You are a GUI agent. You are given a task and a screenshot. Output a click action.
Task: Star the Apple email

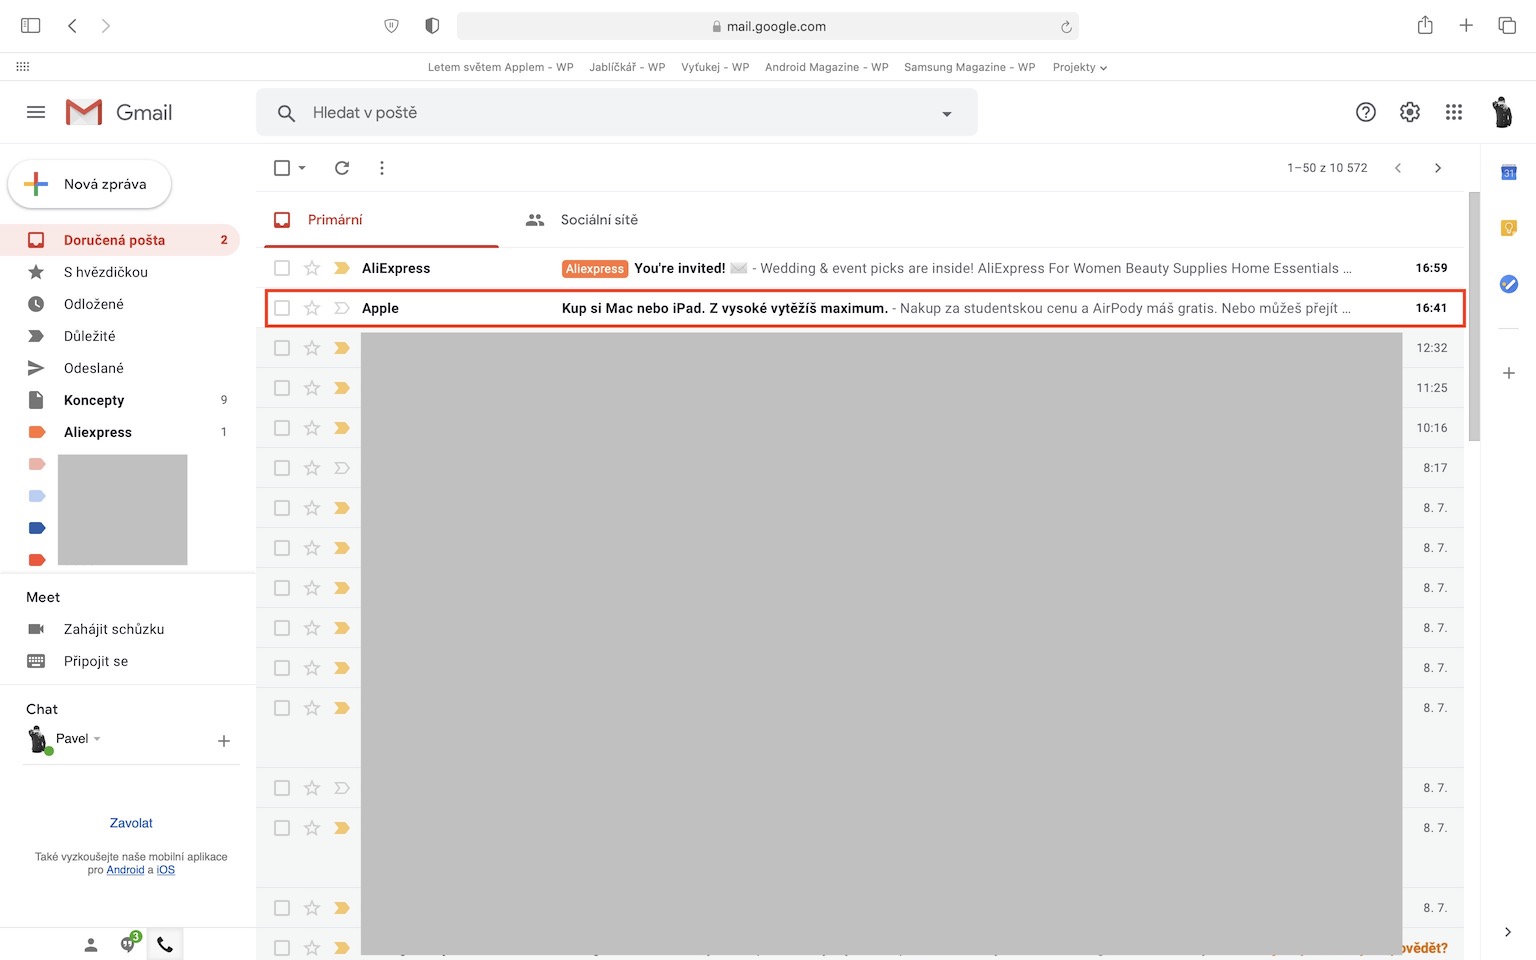(x=312, y=308)
